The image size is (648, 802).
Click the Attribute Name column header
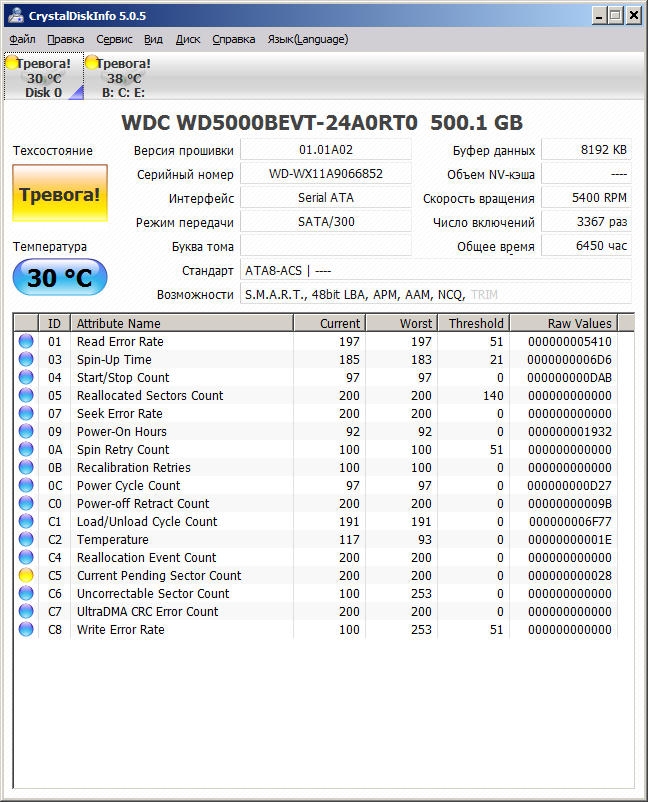pyautogui.click(x=182, y=323)
